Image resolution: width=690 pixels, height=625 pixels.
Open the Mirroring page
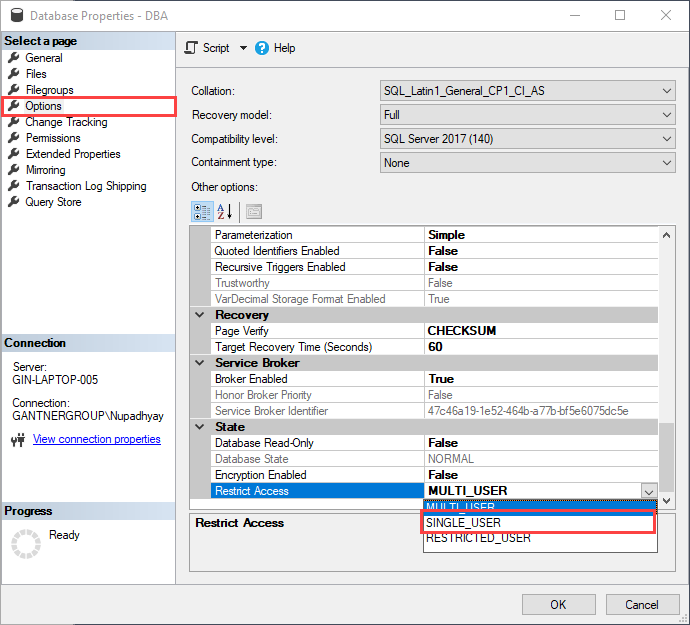pos(45,170)
